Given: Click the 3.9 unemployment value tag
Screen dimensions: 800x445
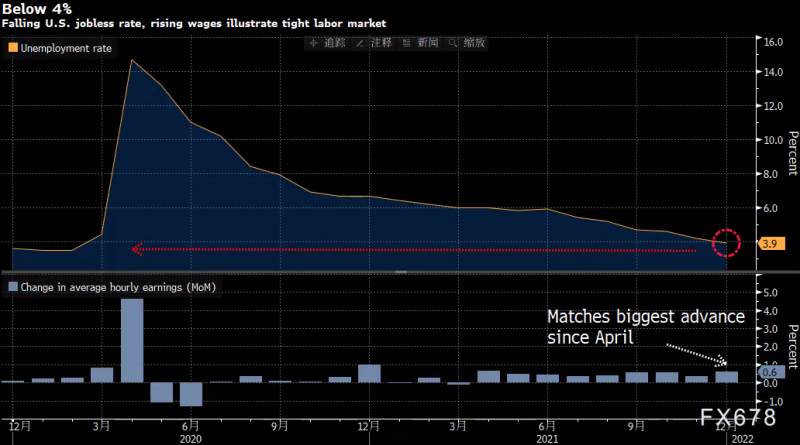Looking at the screenshot, I should (770, 243).
